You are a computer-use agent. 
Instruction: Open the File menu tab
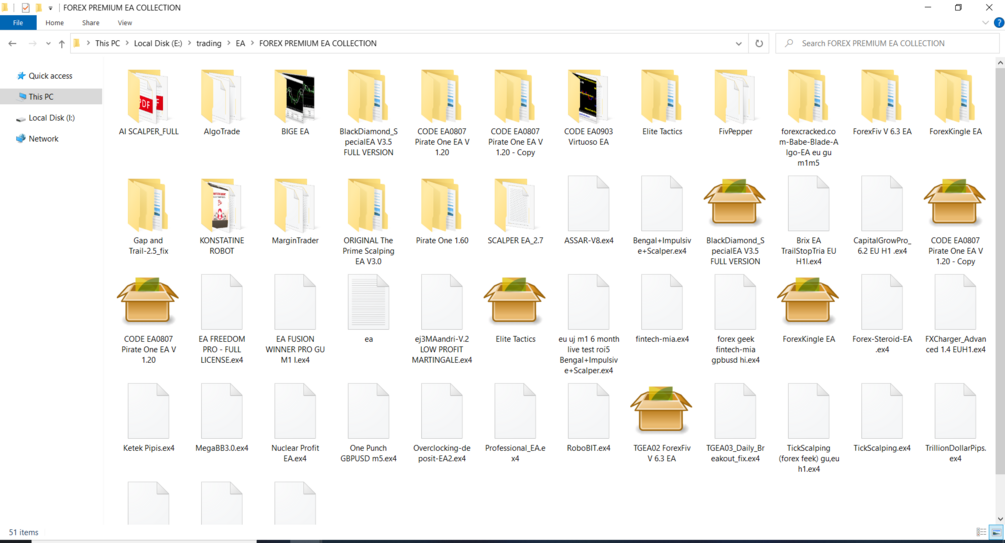coord(18,22)
